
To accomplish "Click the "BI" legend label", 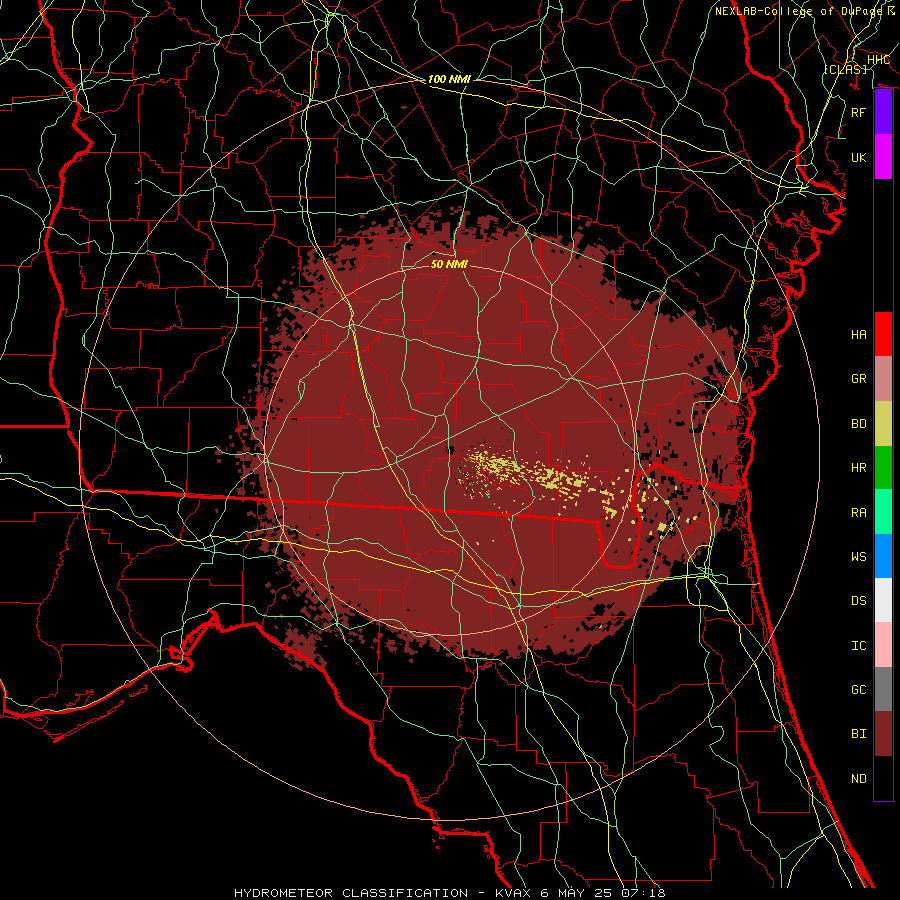I will [859, 734].
